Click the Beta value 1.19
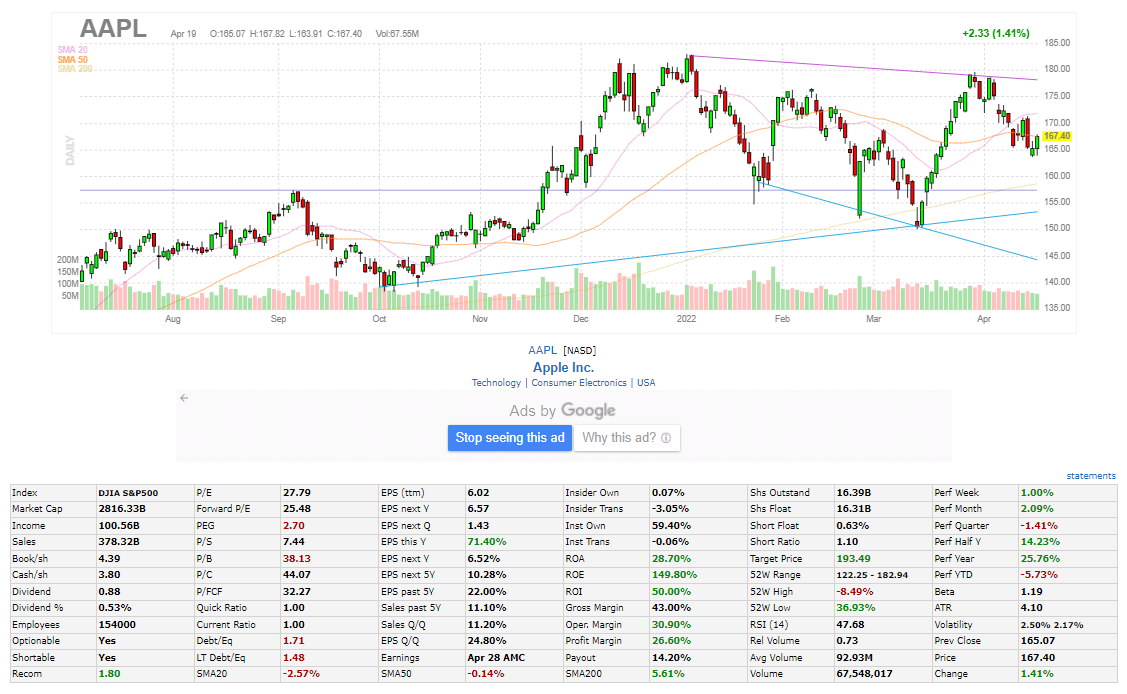The width and height of the screenshot is (1127, 694). [1031, 592]
